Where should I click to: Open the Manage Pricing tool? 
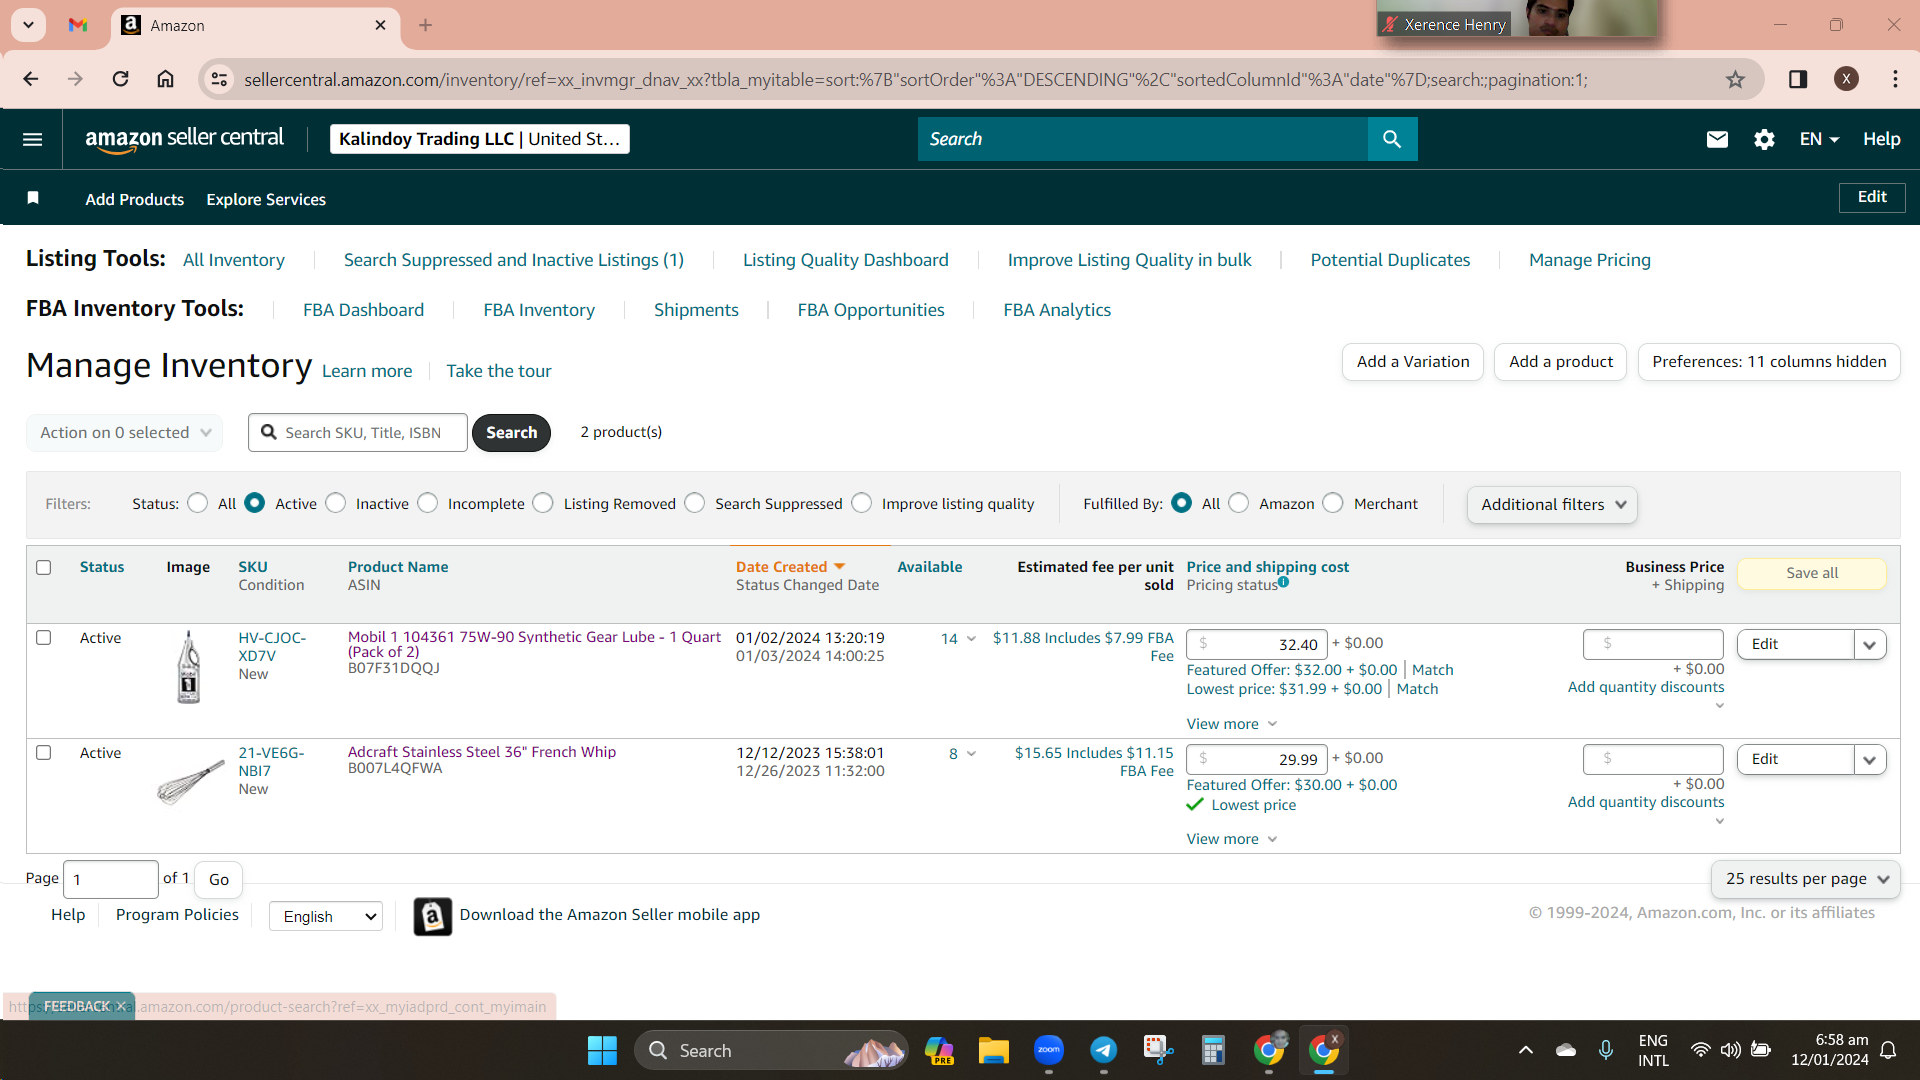click(1590, 260)
